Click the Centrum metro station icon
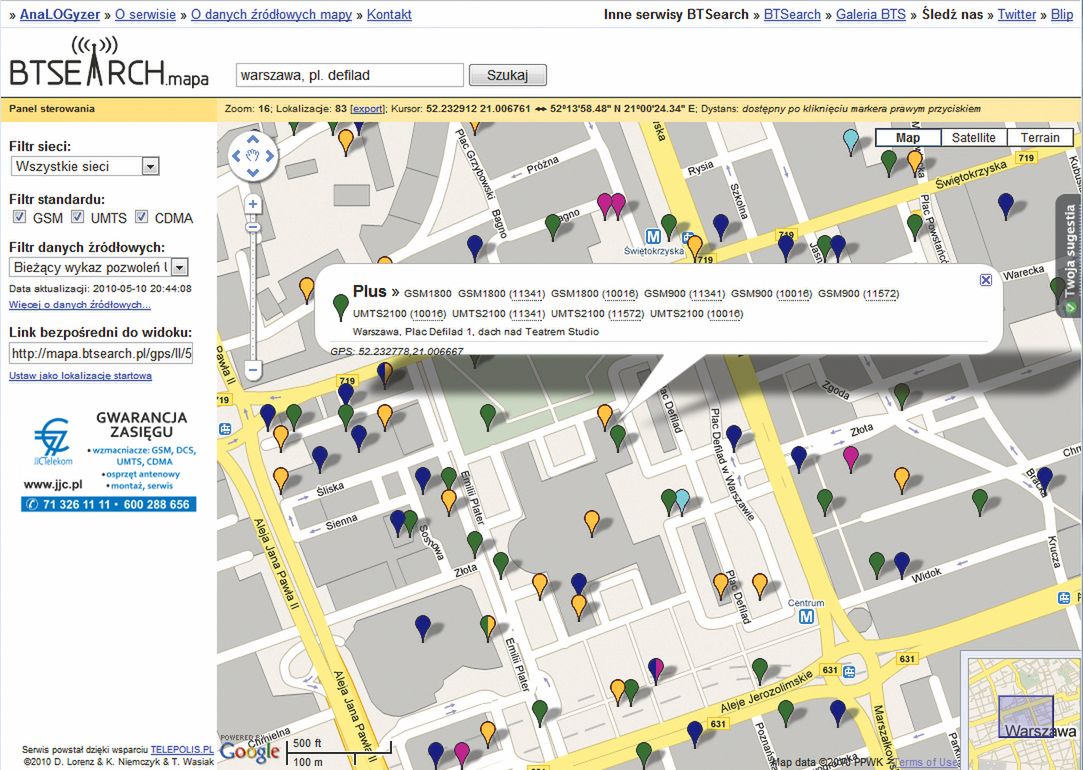The width and height of the screenshot is (1083, 770). pyautogui.click(x=806, y=617)
